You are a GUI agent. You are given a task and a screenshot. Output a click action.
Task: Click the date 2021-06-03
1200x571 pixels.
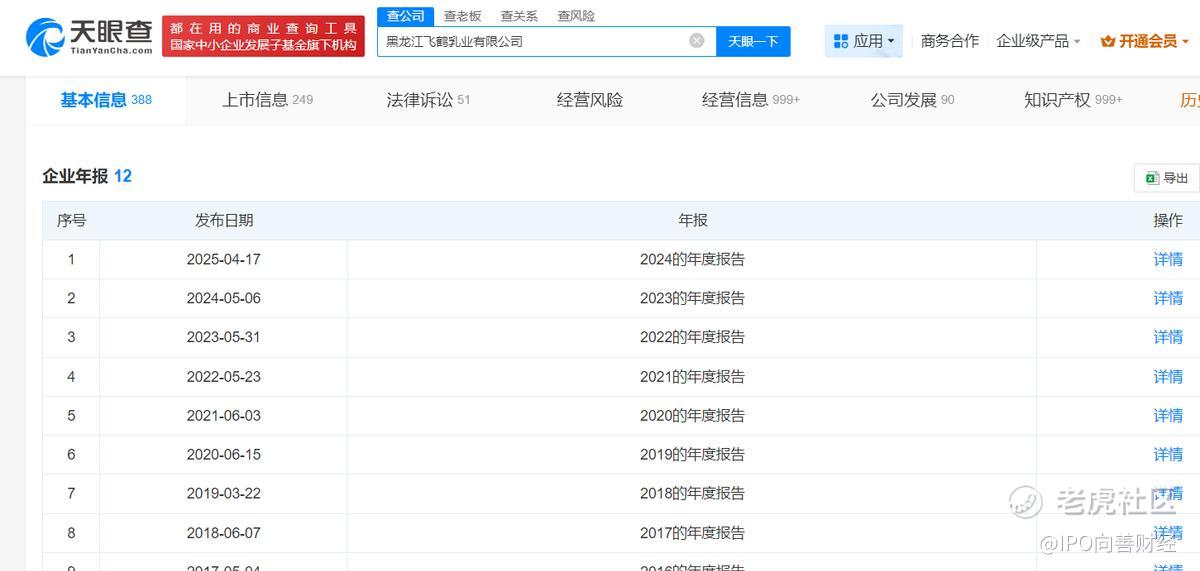click(x=223, y=415)
